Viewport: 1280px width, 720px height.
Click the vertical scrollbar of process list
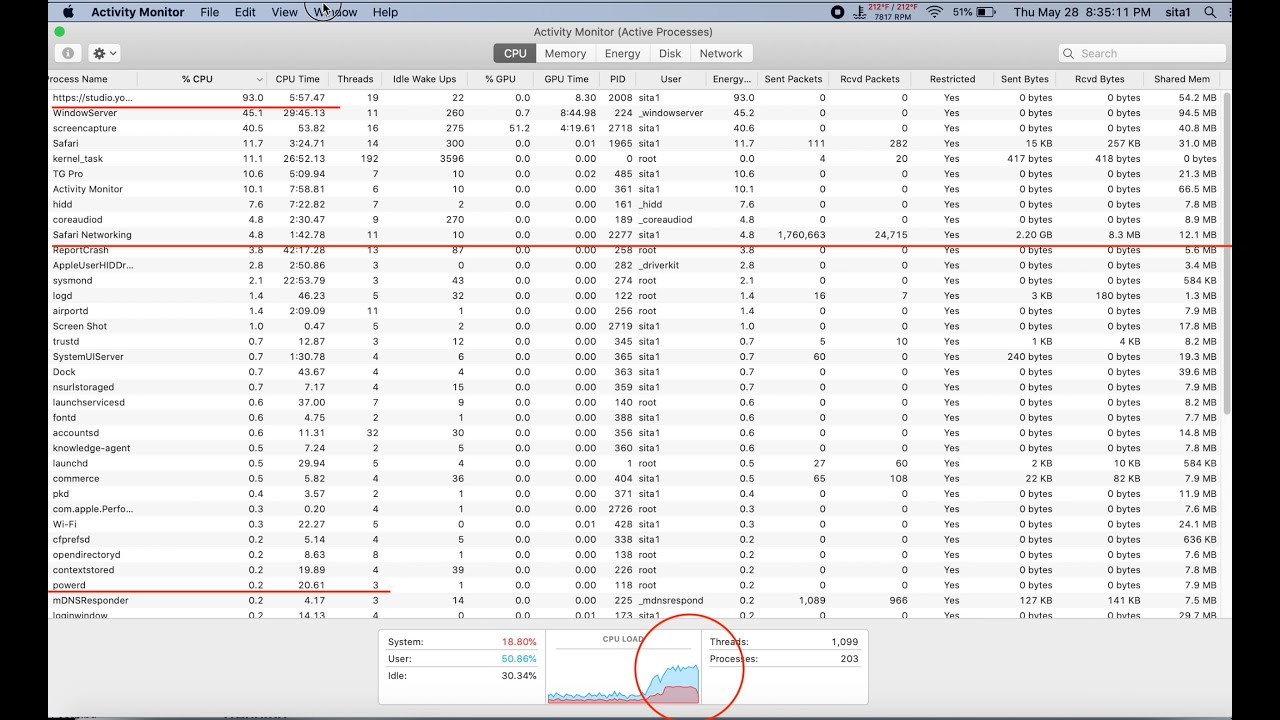tap(1226, 255)
